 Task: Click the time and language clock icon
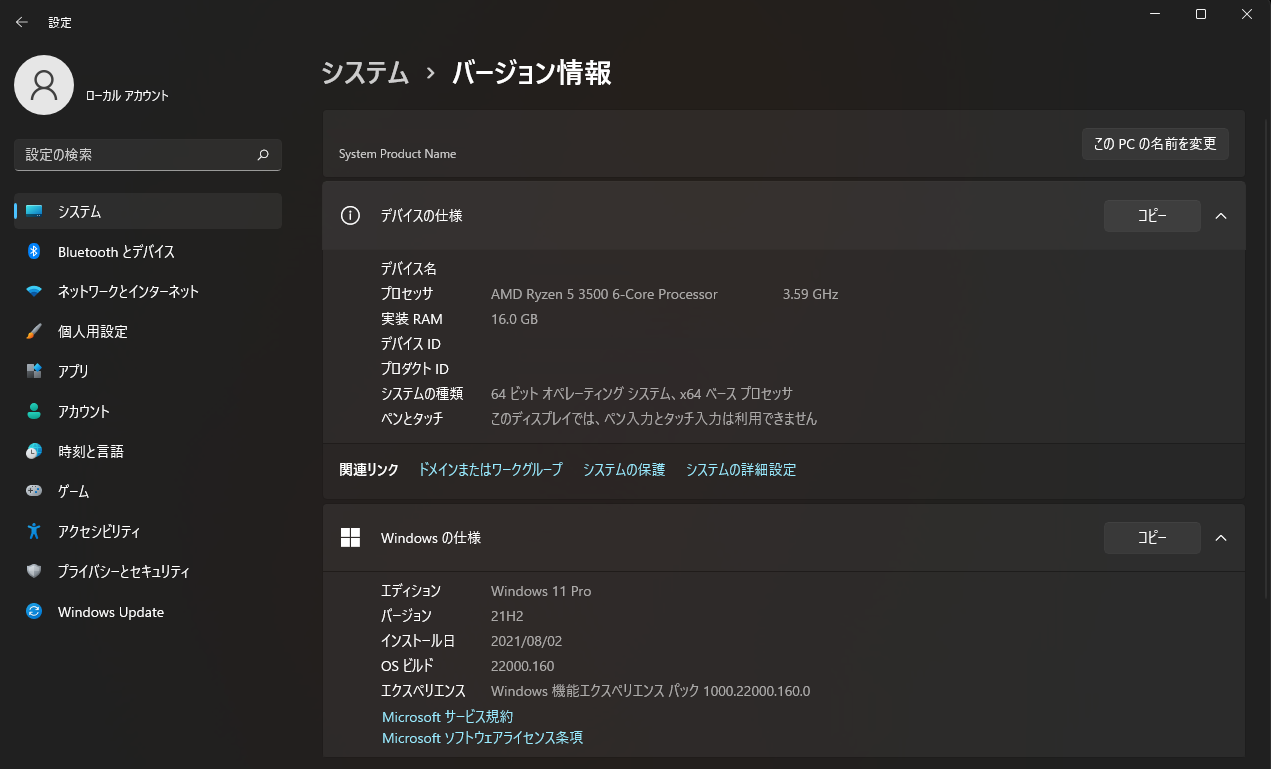point(34,451)
